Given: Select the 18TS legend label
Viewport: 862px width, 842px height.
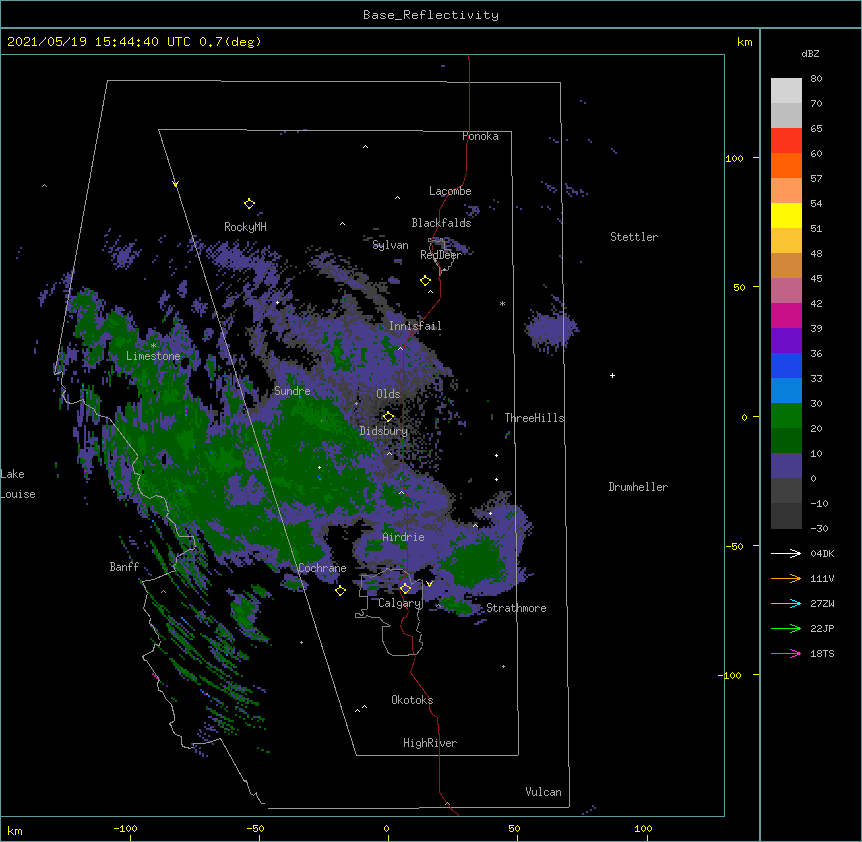Looking at the screenshot, I should [822, 653].
